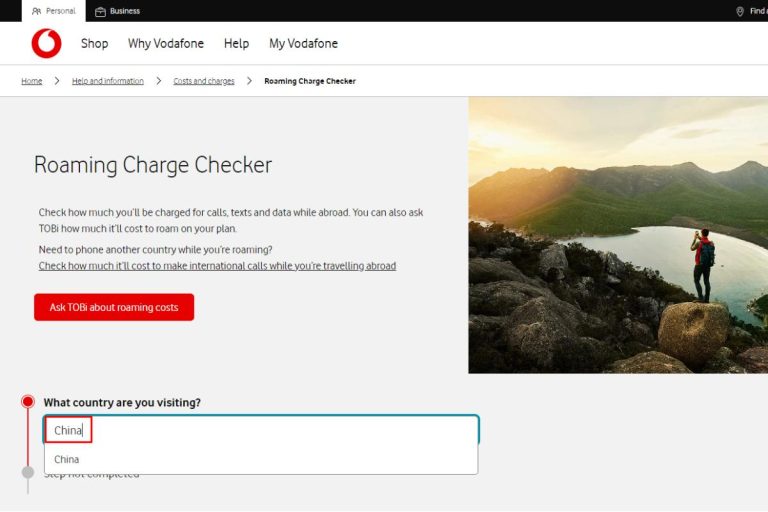768x512 pixels.
Task: Open the international calls cost link
Action: click(x=217, y=266)
